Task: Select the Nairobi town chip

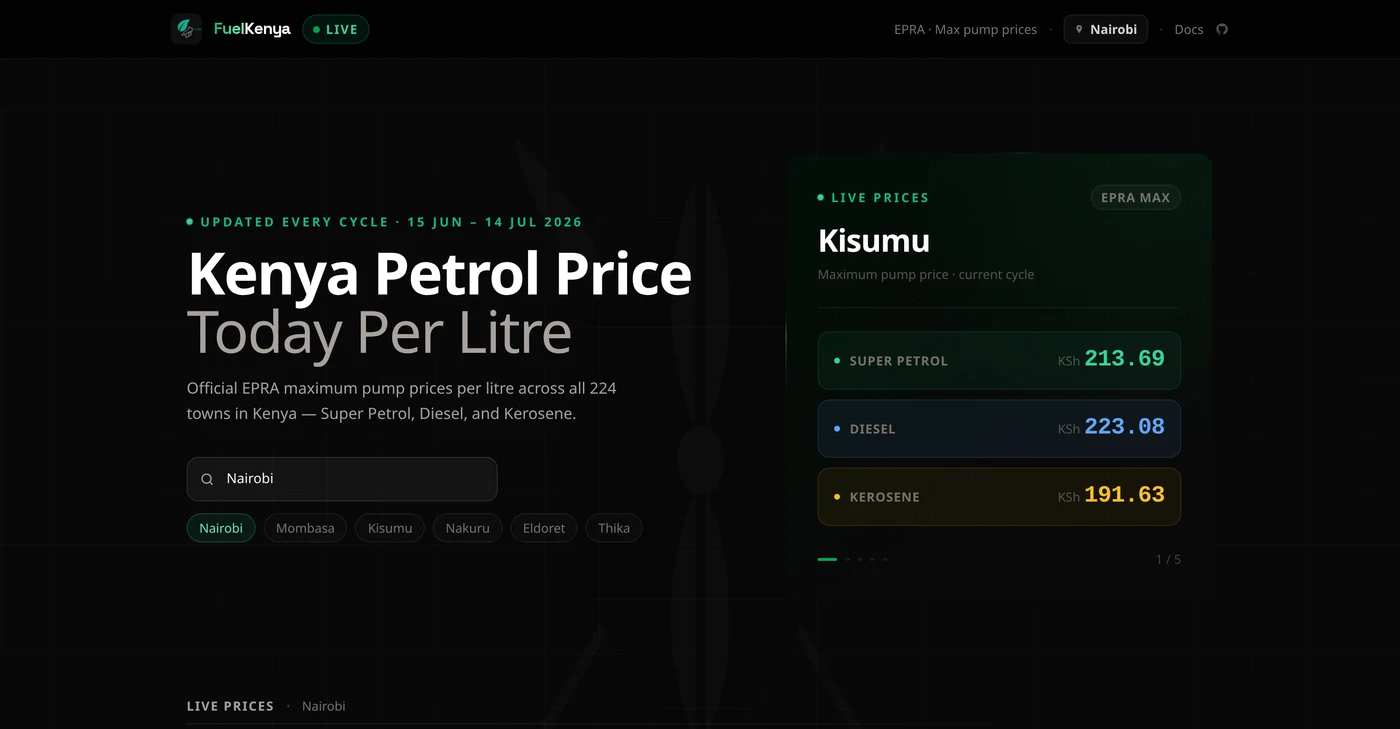Action: tap(221, 528)
